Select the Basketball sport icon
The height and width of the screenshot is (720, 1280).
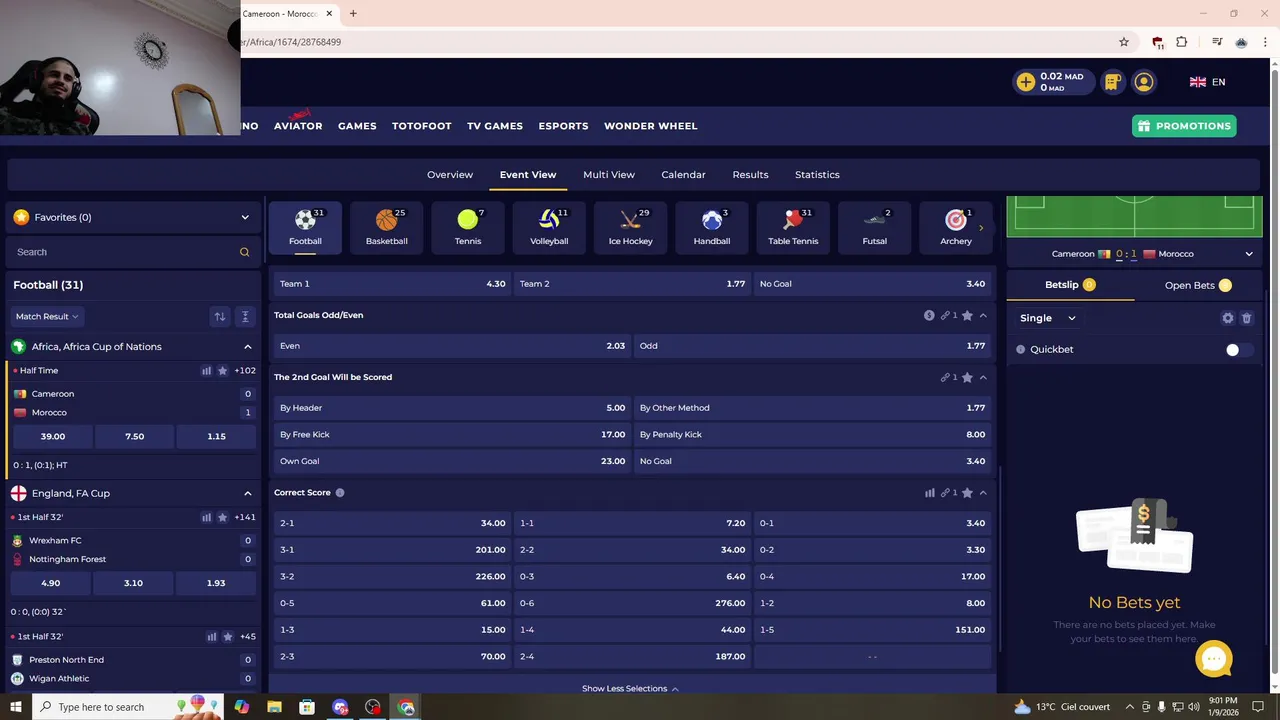[x=386, y=227]
